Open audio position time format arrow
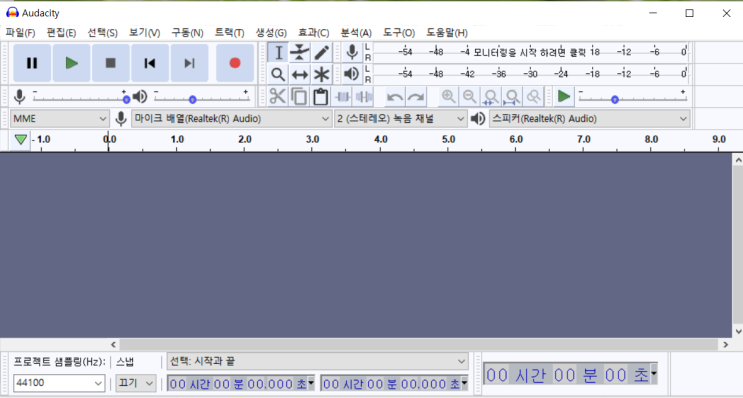Screen dimensions: 743x398 click(x=654, y=374)
